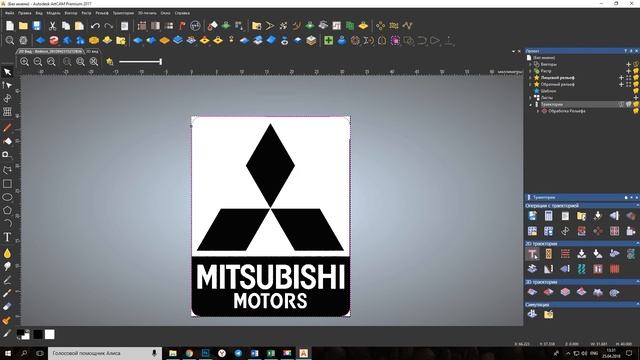Pick the ellipse drawing tool
The height and width of the screenshot is (360, 640).
pos(7,197)
